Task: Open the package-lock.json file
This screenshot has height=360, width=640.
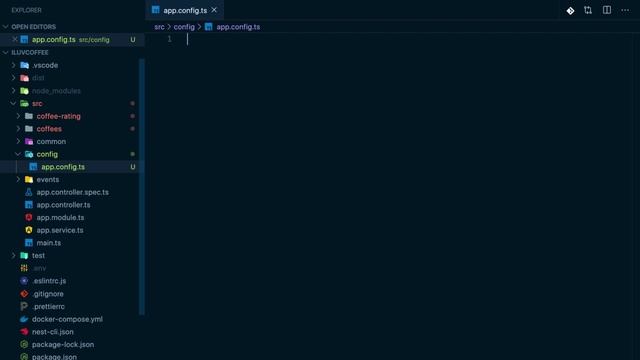Action: click(x=63, y=344)
